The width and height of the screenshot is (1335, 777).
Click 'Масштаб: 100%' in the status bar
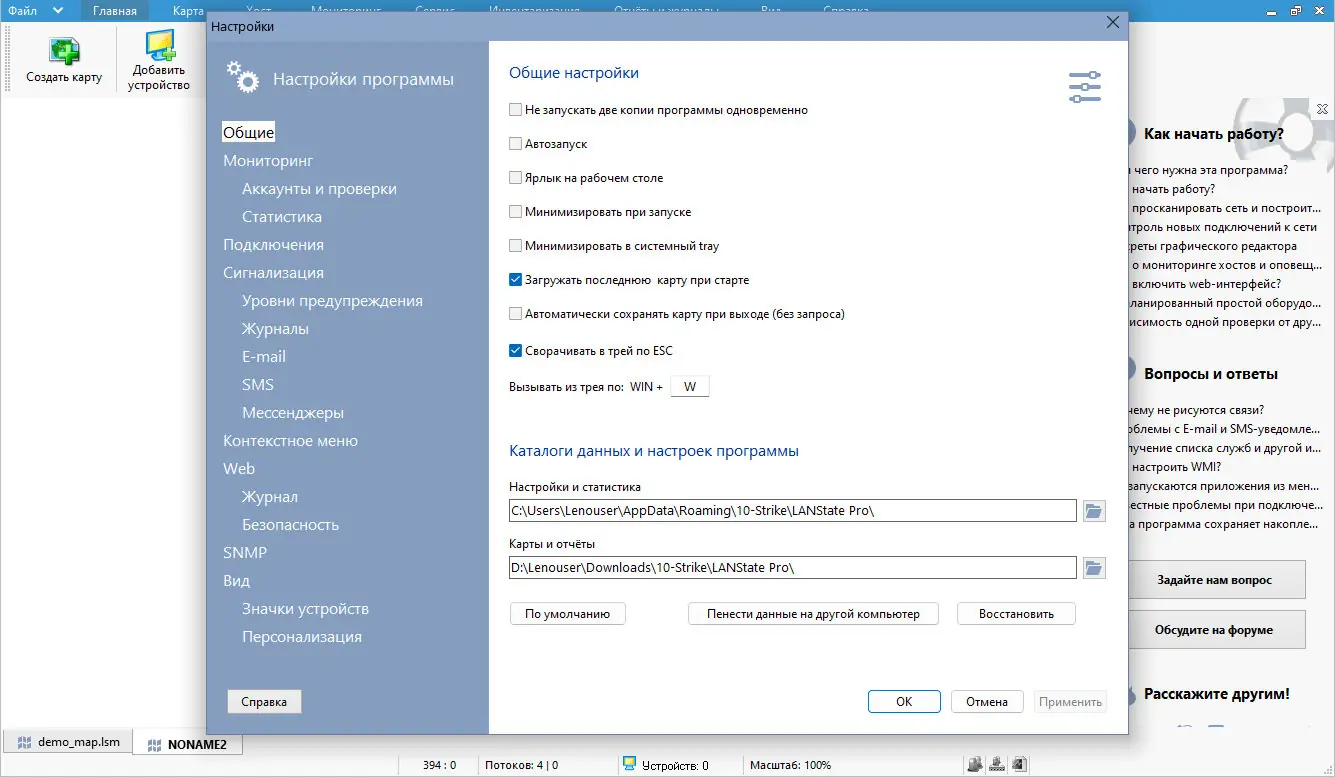[x=790, y=766]
